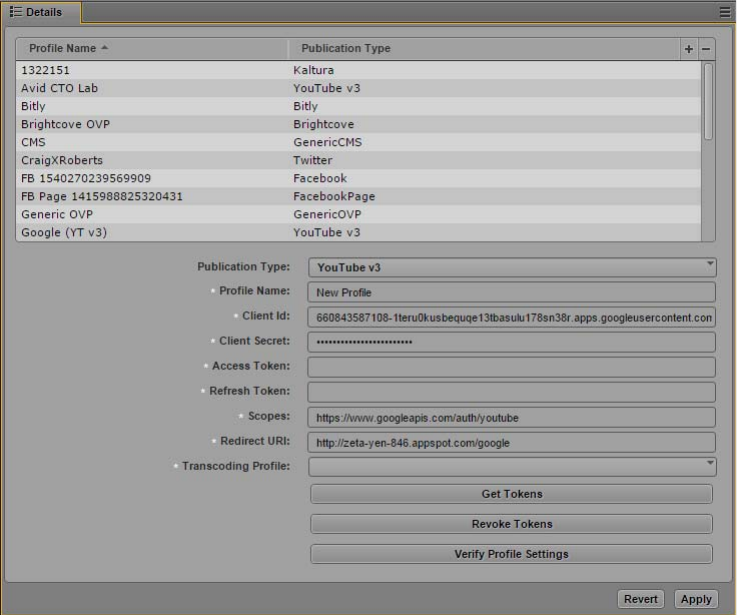
Task: Sort by Profile Name column header
Action: click(151, 48)
